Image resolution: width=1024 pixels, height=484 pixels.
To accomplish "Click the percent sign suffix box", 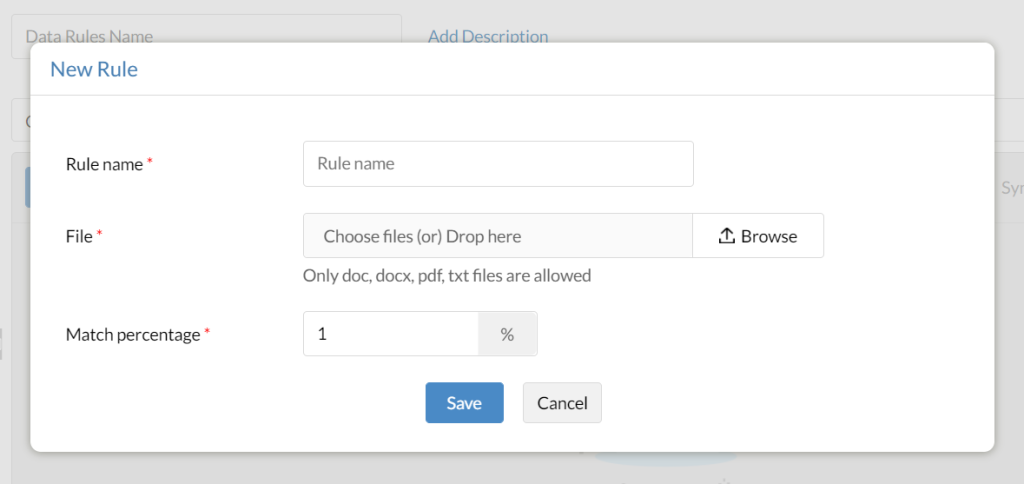I will [507, 334].
